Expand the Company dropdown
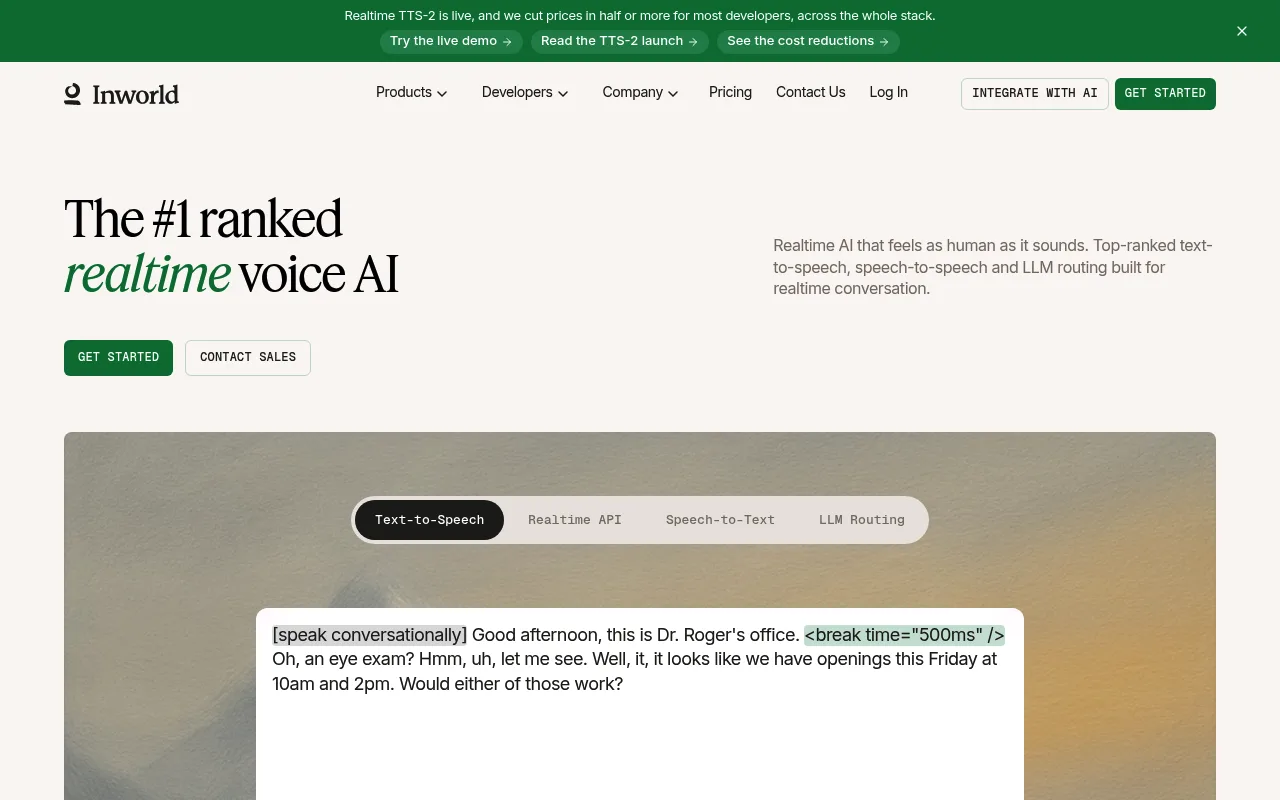 pos(640,92)
